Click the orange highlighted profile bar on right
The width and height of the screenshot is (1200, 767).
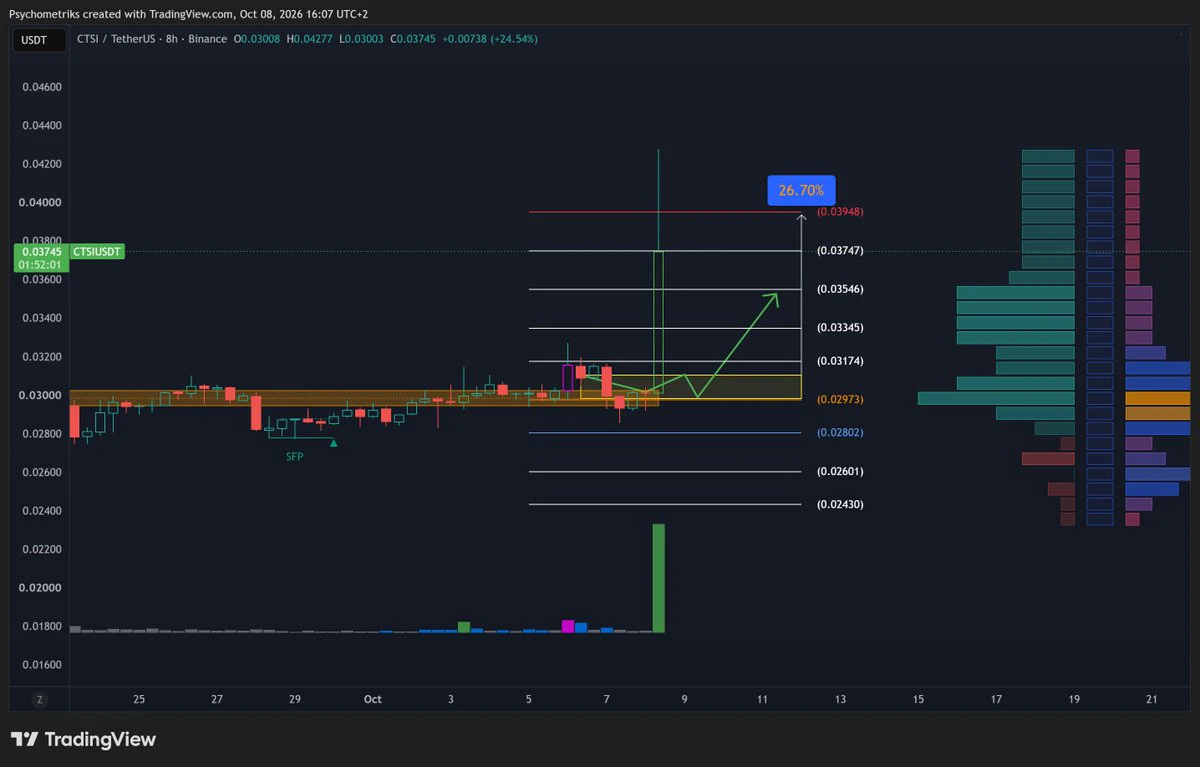tap(1158, 398)
